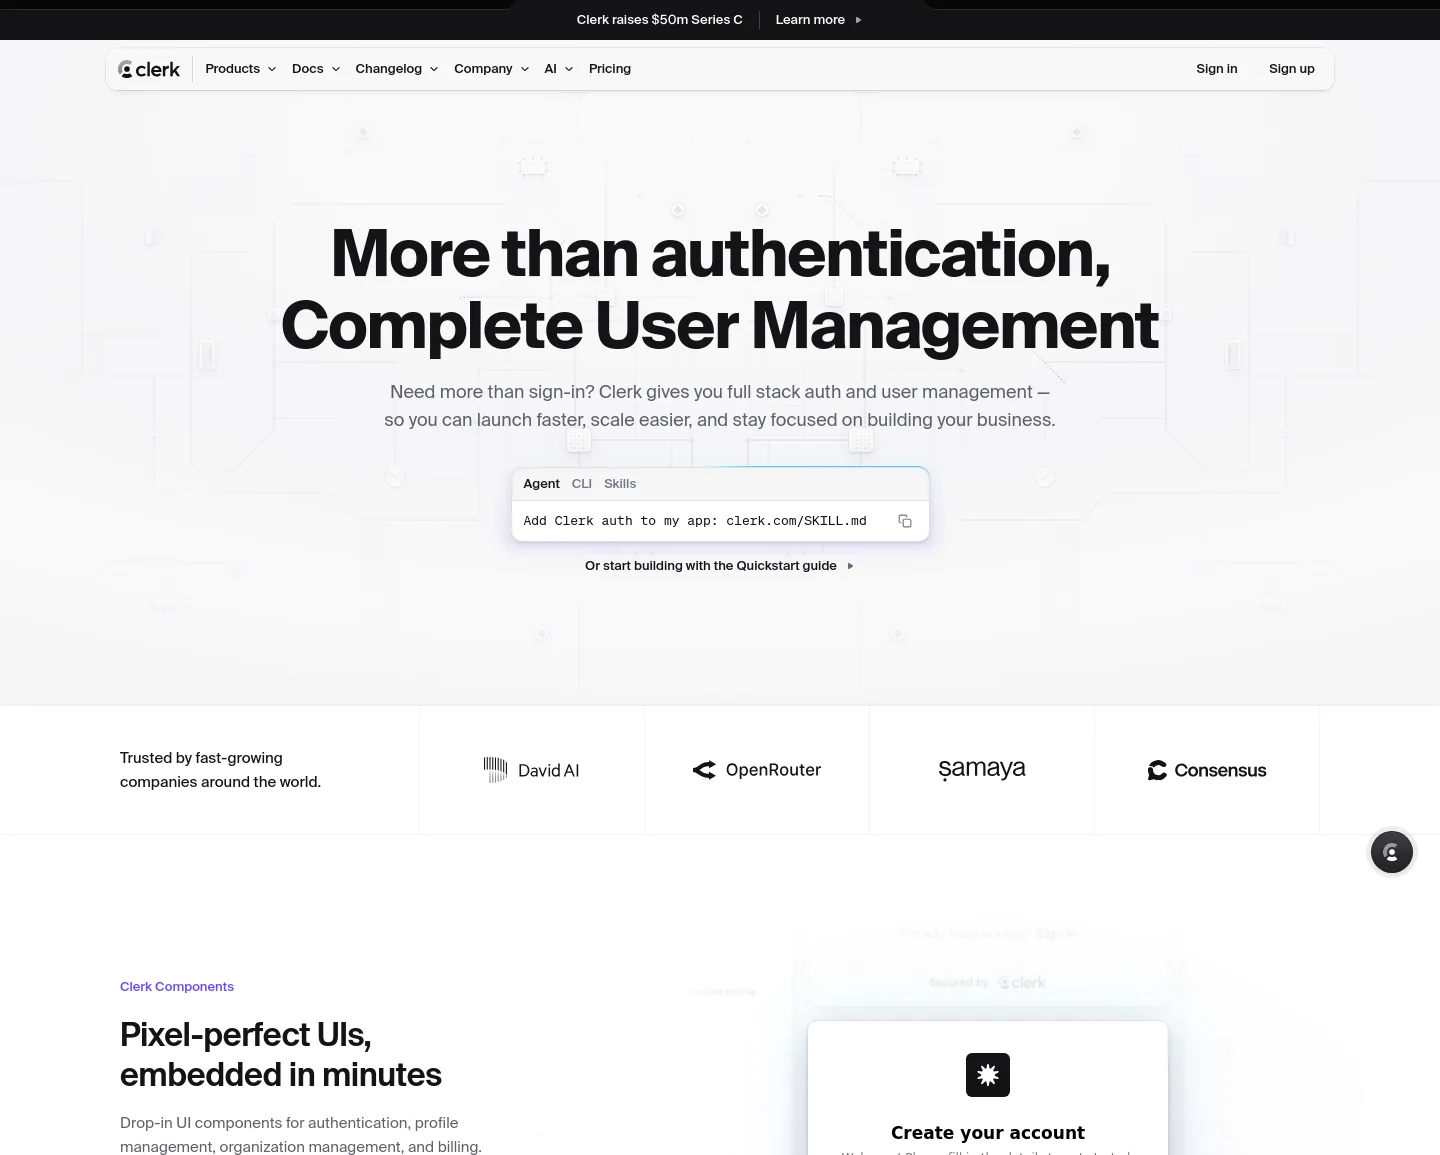Open the AI dropdown menu
The image size is (1440, 1155).
click(x=559, y=69)
